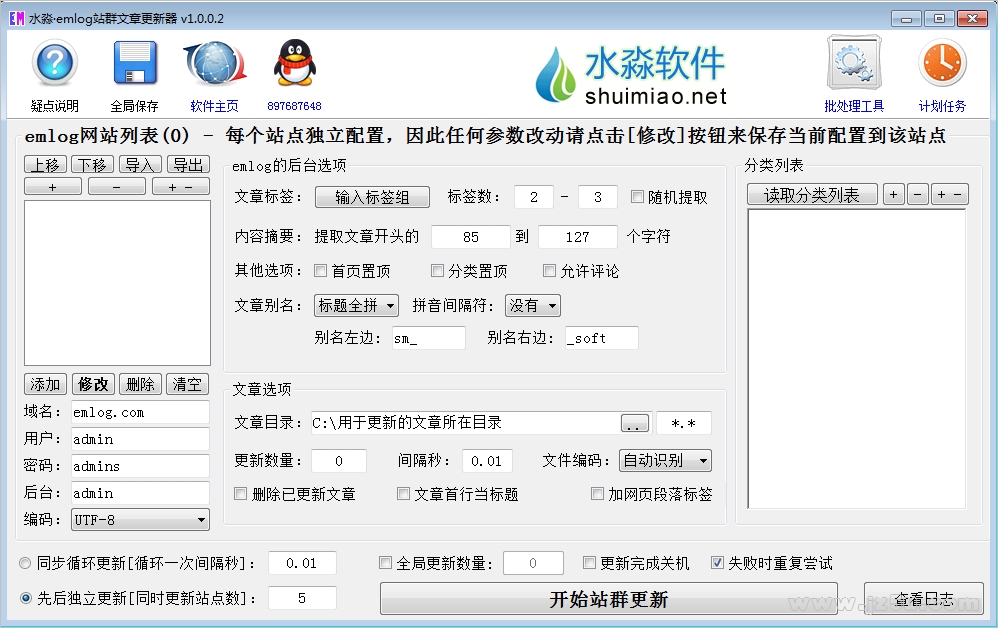This screenshot has height=628, width=998.
Task: Click the 导出 button
Action: [x=188, y=165]
